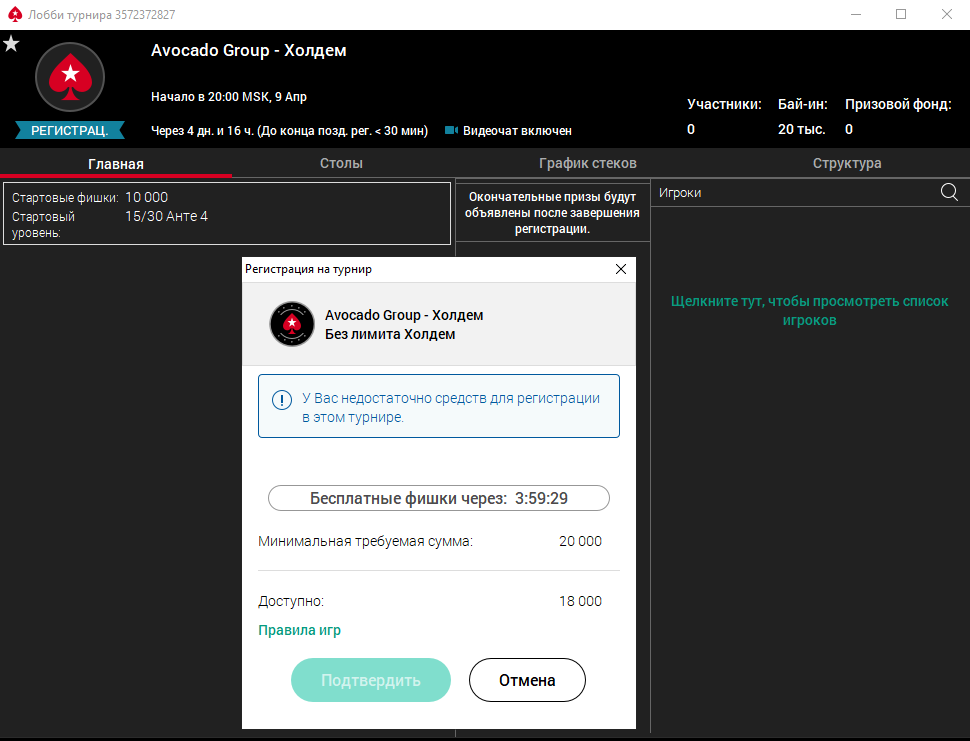Click link to view the player list
Screen dimensions: 970x741
(x=809, y=311)
